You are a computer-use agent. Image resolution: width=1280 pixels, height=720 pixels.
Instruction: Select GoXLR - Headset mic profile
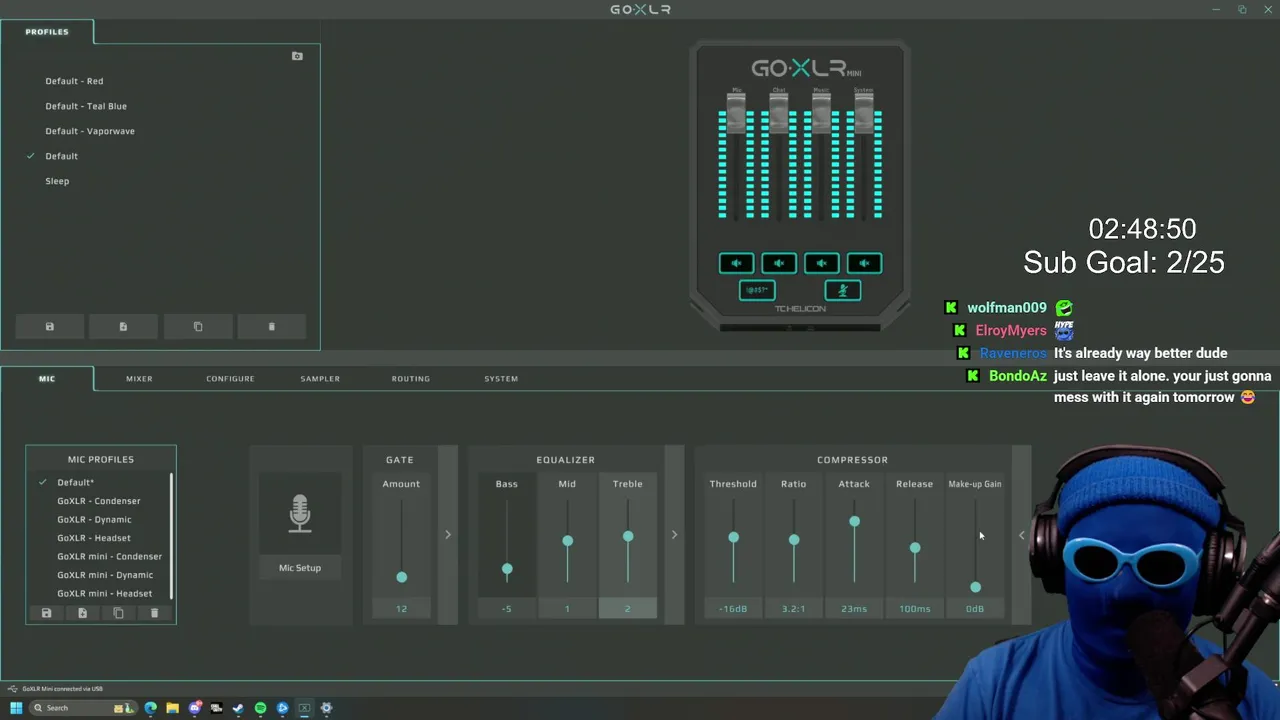[x=94, y=538]
